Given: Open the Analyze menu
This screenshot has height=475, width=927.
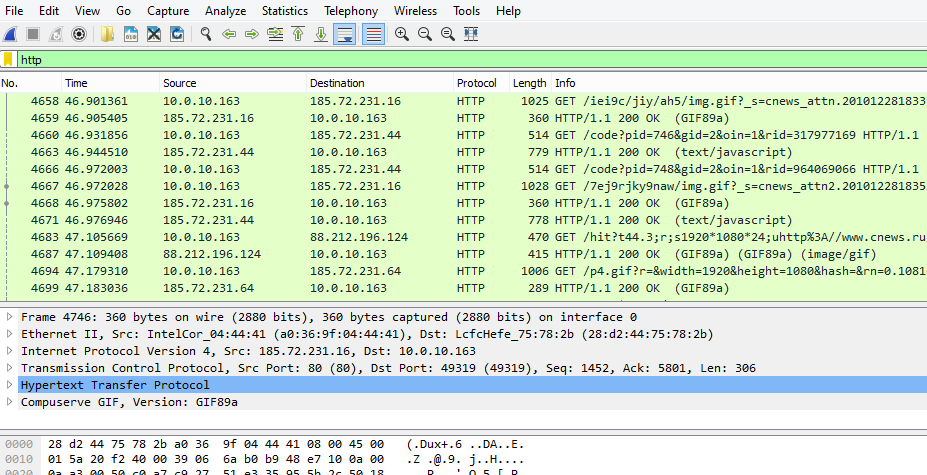Looking at the screenshot, I should click(225, 11).
